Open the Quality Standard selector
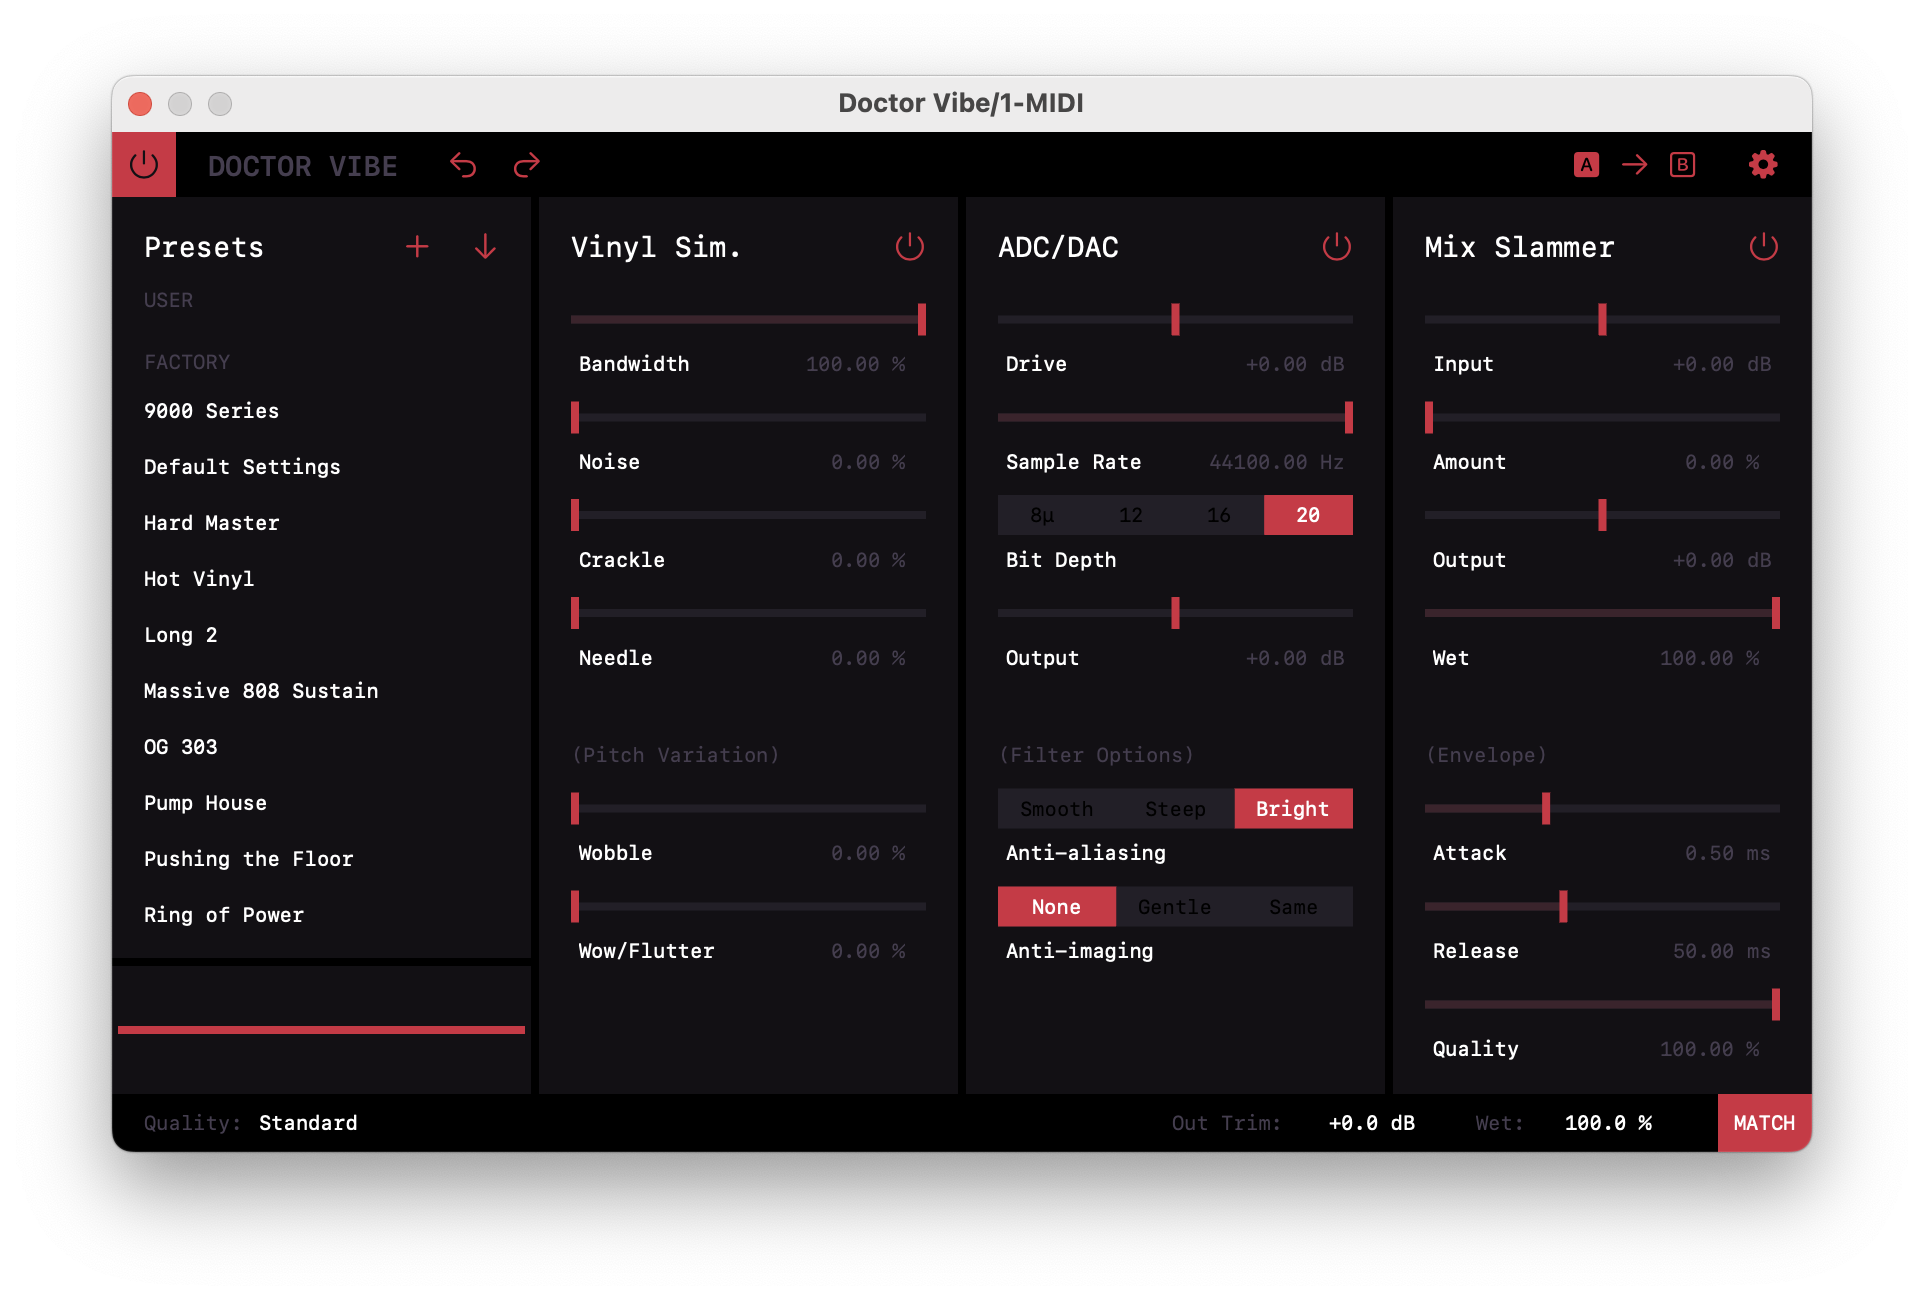The width and height of the screenshot is (1924, 1300). tap(308, 1123)
